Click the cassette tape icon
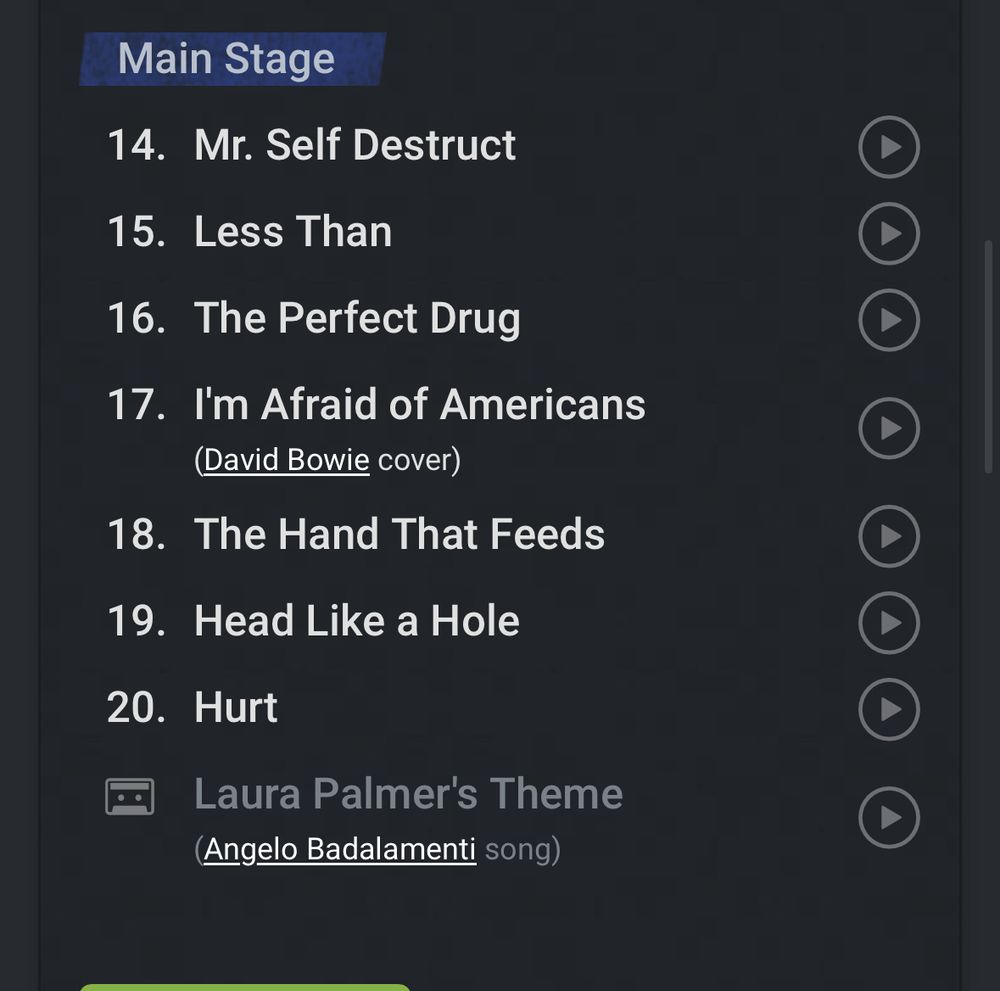 tap(130, 797)
